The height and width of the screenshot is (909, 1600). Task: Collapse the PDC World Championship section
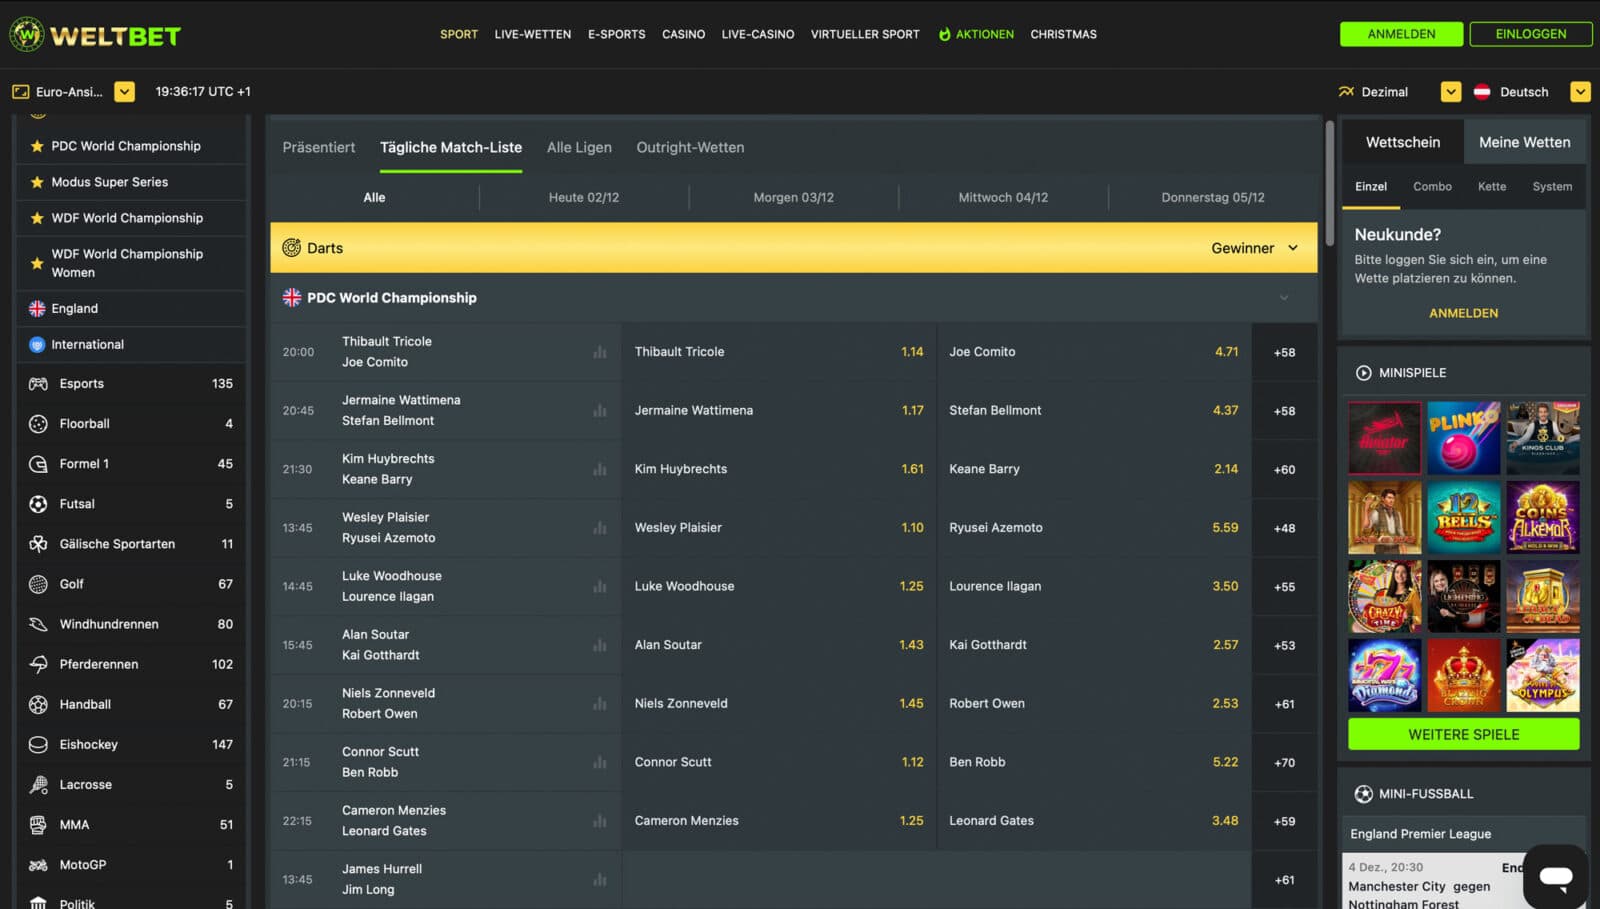tap(1284, 298)
